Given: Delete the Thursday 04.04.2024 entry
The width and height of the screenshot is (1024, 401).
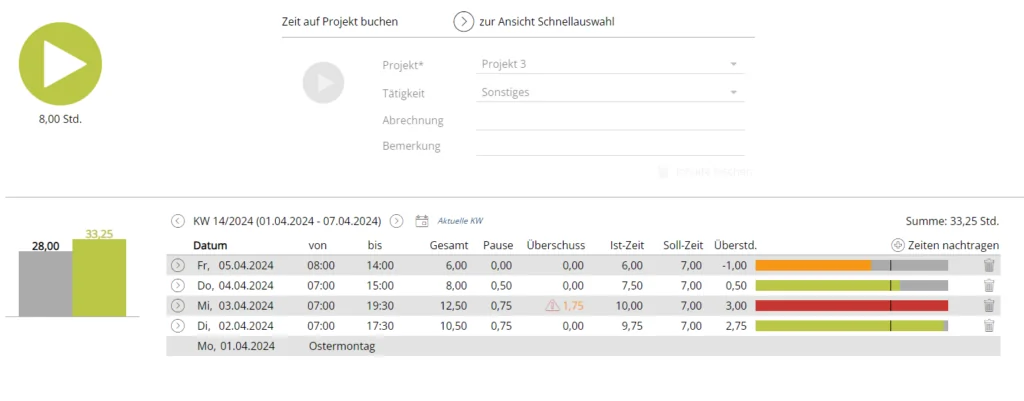Looking at the screenshot, I should [x=989, y=285].
